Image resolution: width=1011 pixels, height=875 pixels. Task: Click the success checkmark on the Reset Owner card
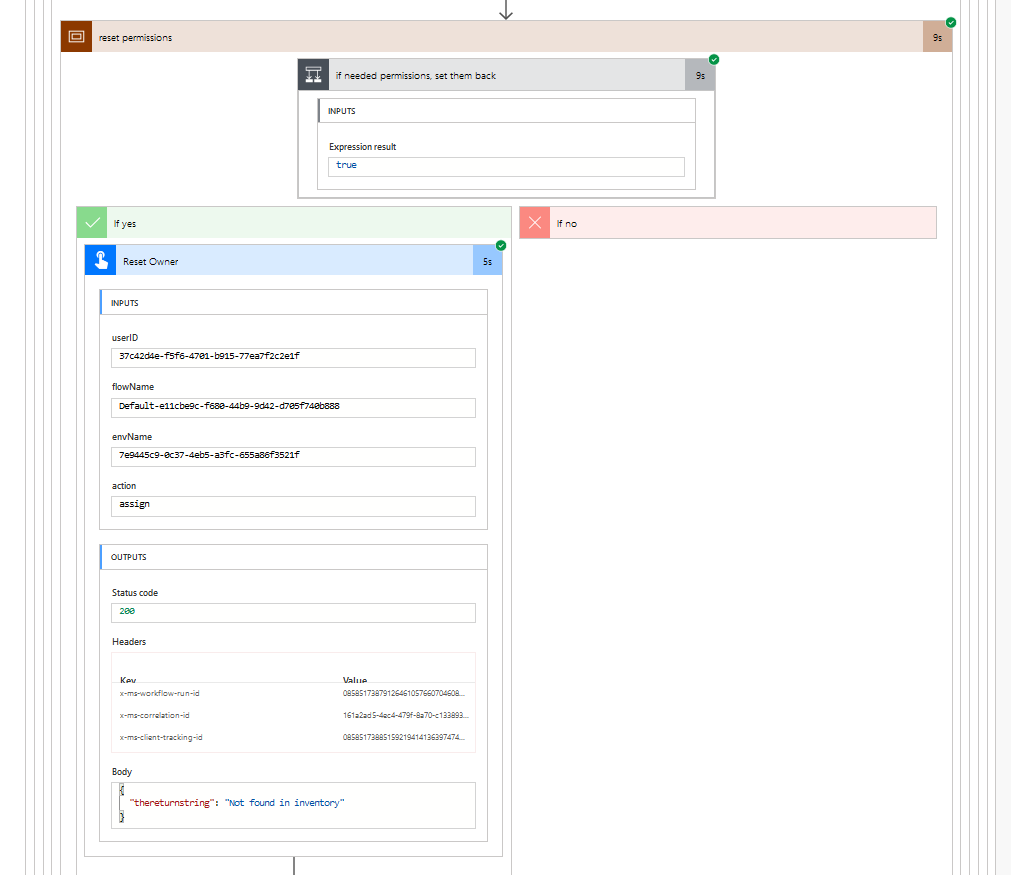[500, 245]
